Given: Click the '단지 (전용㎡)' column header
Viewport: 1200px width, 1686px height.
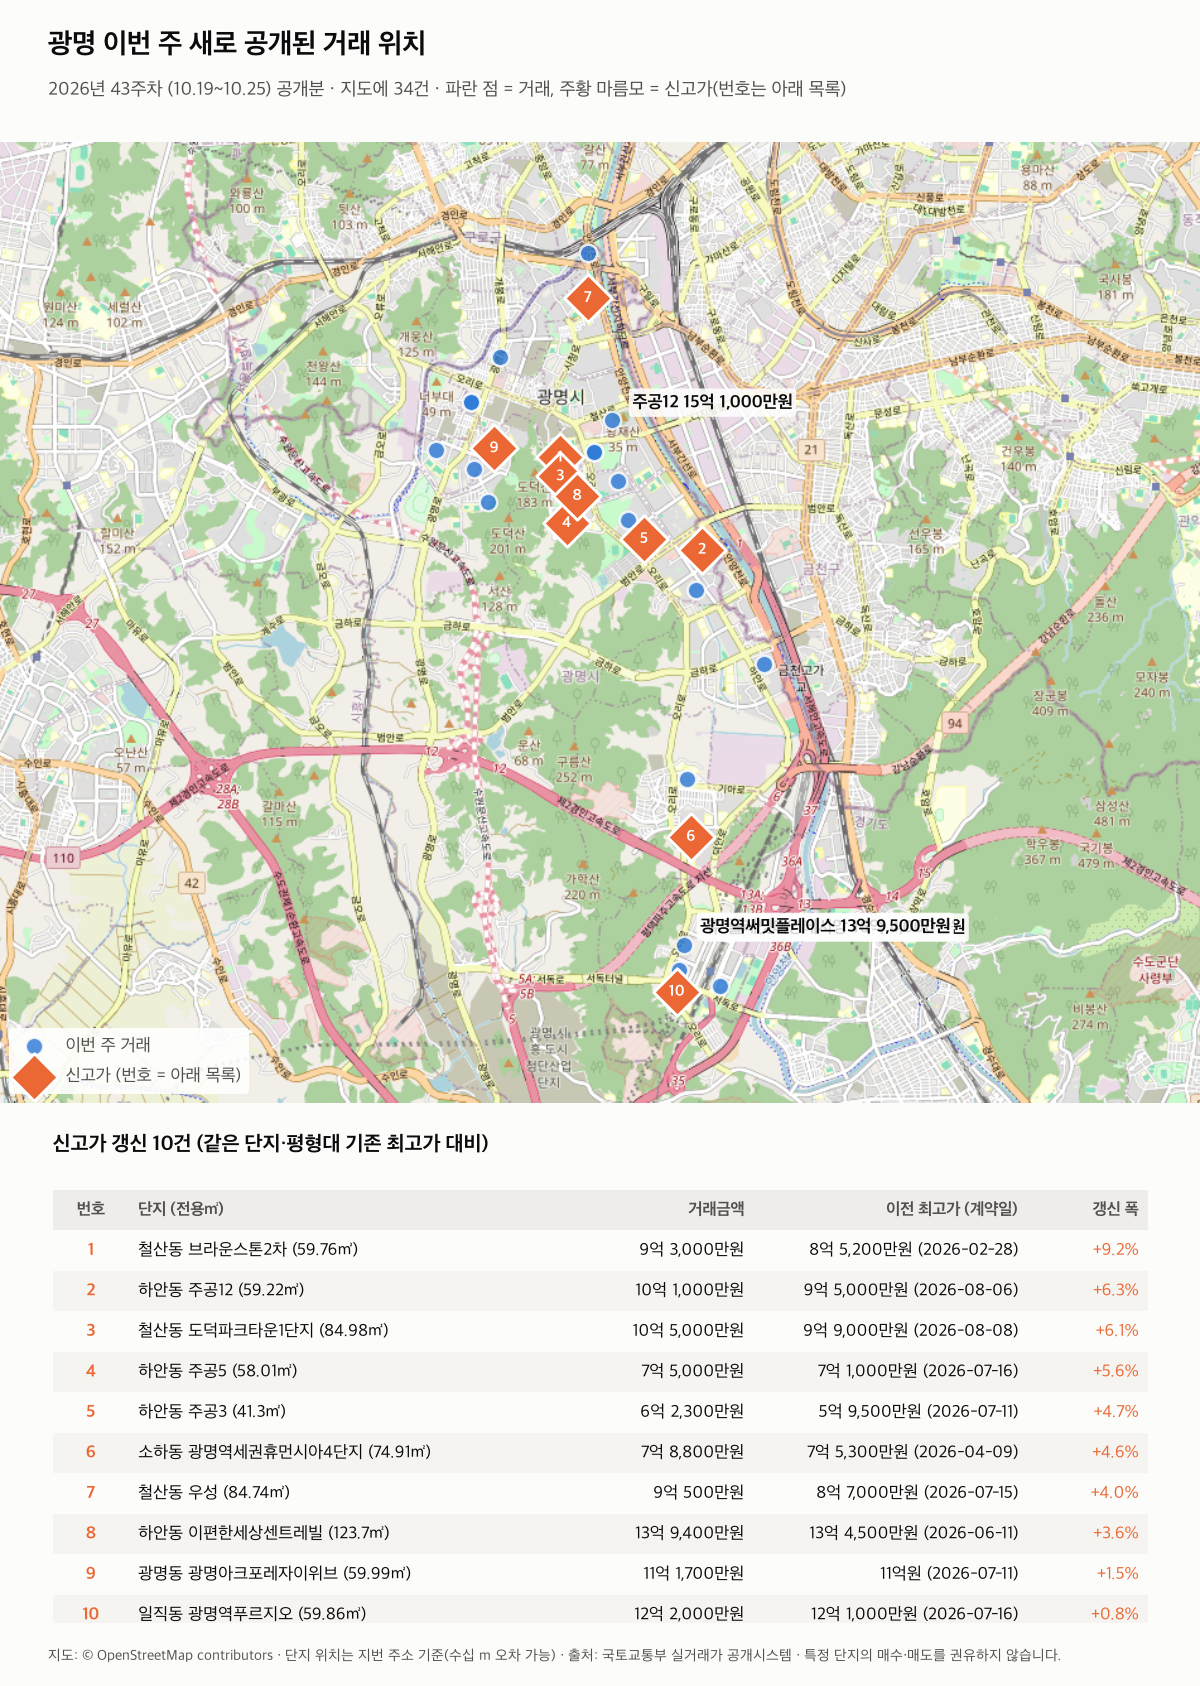Looking at the screenshot, I should (181, 1209).
